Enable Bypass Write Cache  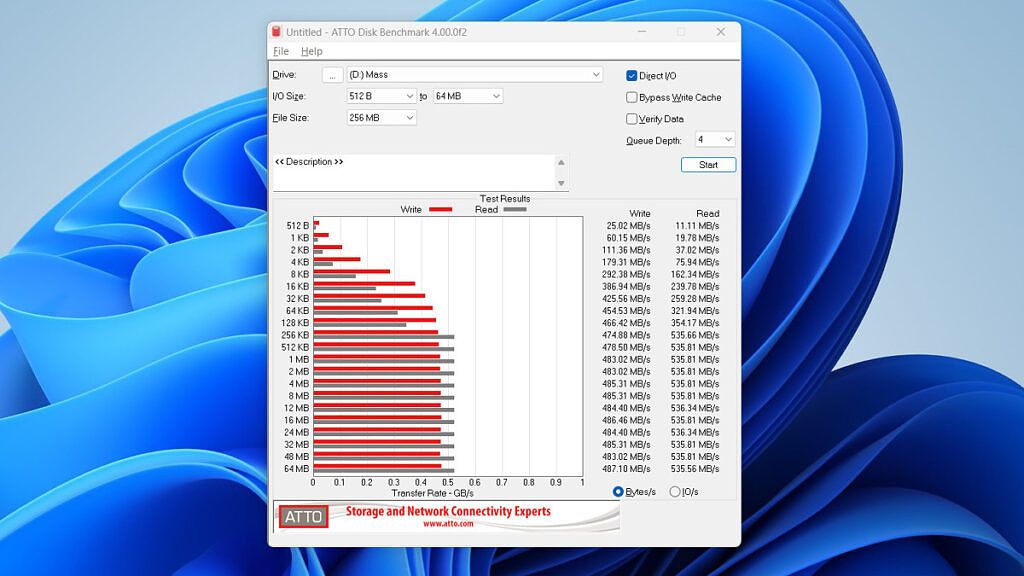[x=632, y=97]
